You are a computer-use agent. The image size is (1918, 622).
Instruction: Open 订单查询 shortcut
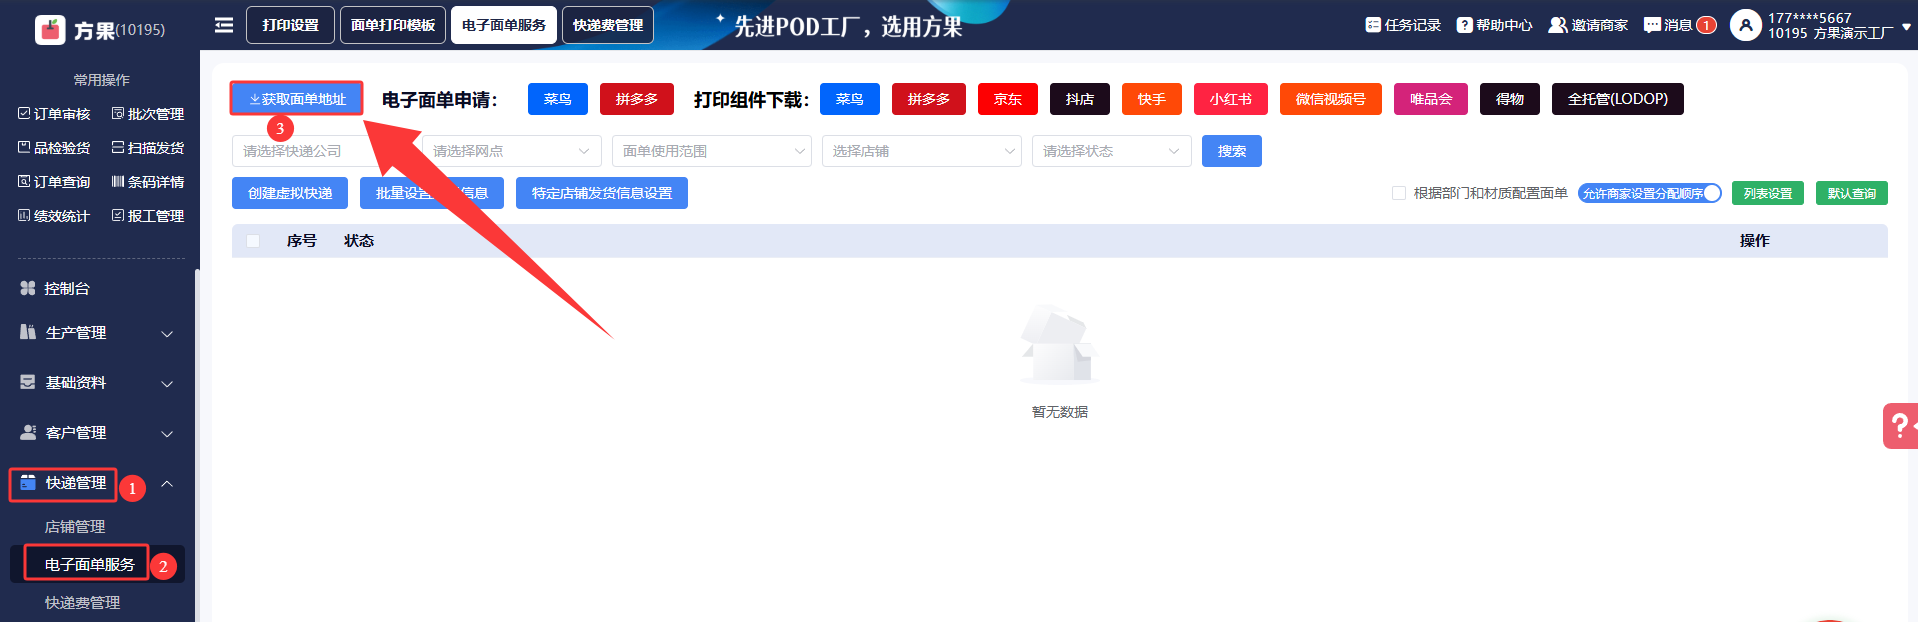pos(54,182)
